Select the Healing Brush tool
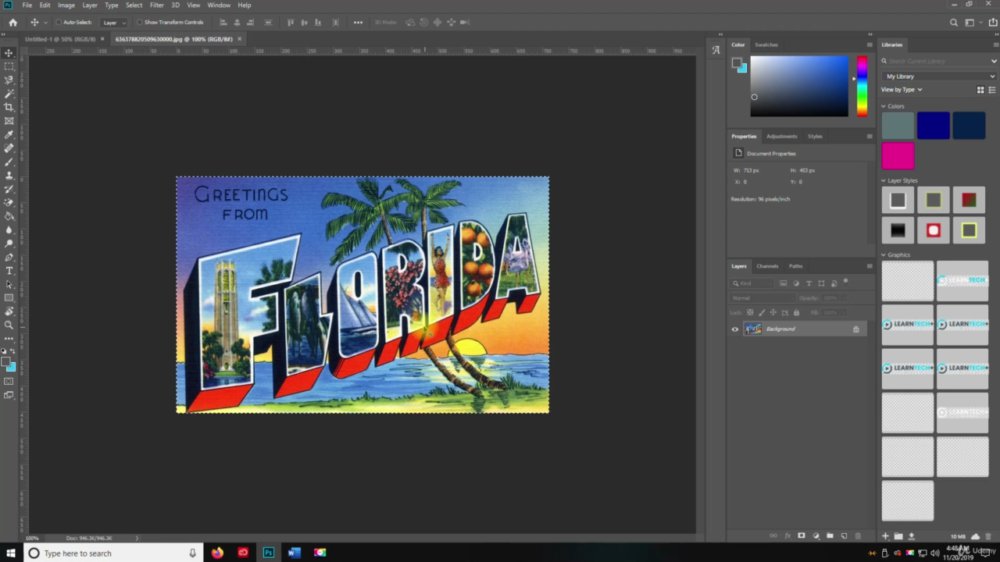 9,148
